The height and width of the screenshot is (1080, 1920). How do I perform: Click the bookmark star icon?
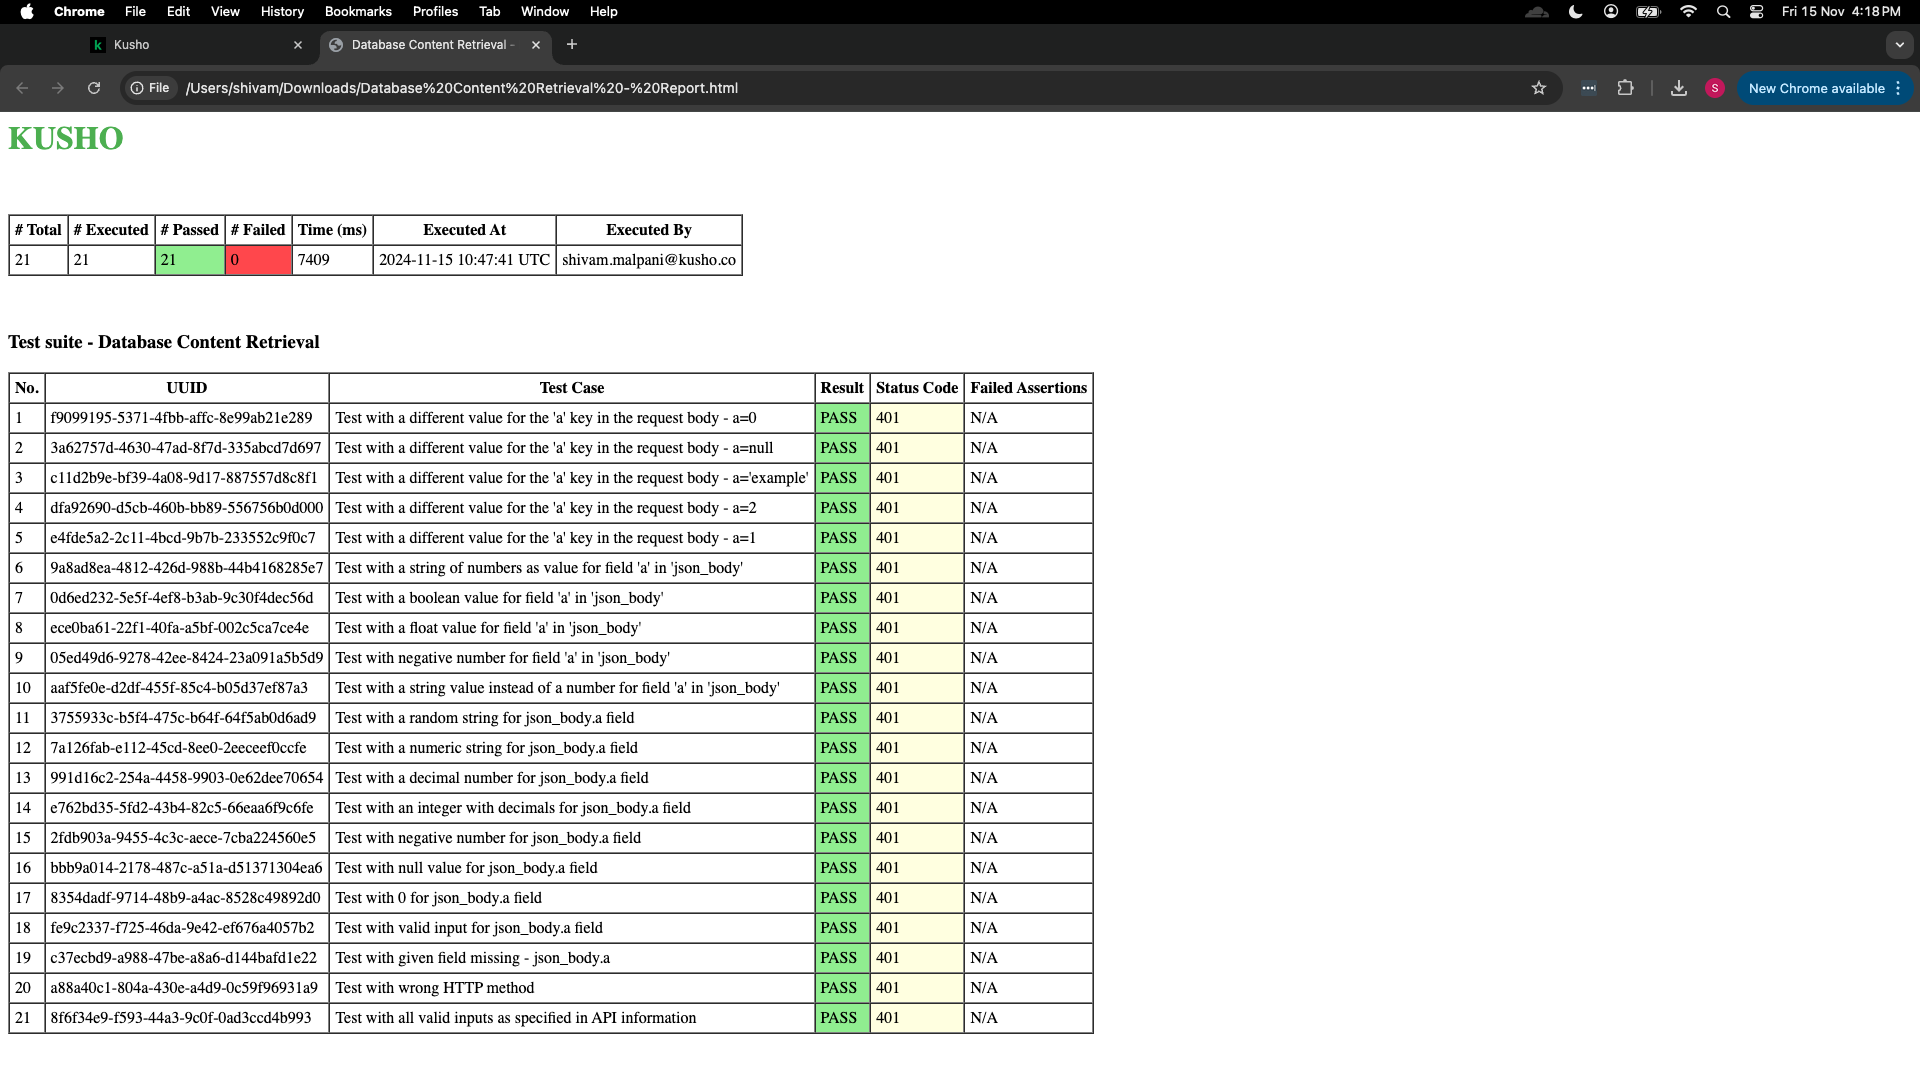pyautogui.click(x=1539, y=88)
